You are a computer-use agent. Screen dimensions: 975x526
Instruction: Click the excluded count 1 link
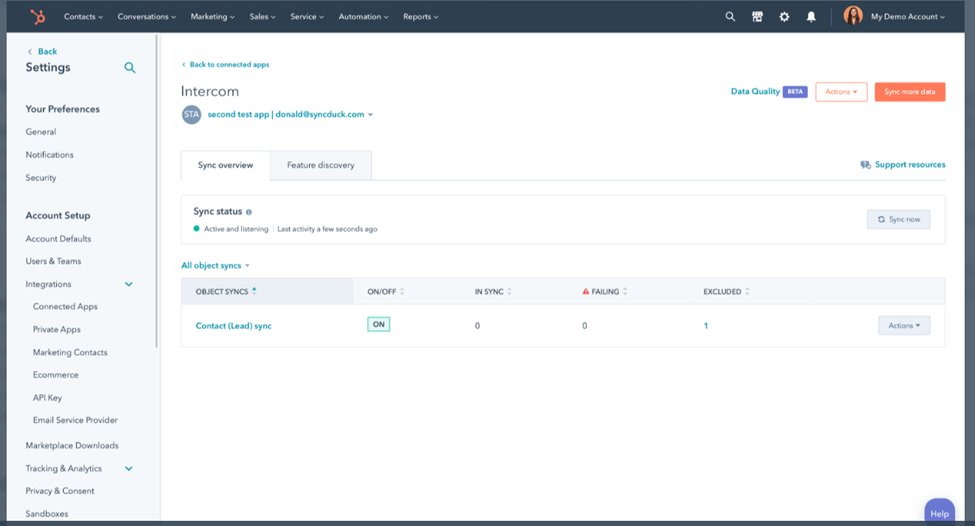tap(706, 326)
